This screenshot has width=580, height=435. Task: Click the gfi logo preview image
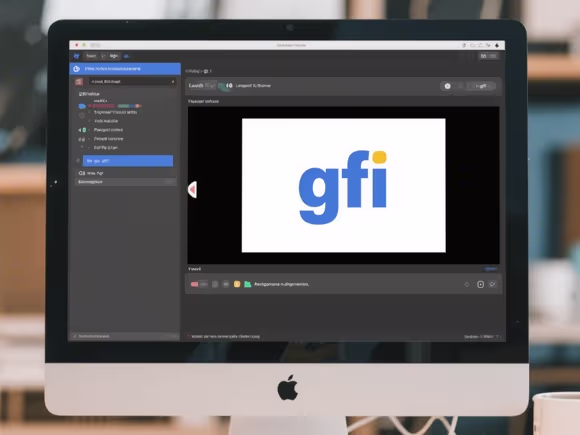(344, 185)
